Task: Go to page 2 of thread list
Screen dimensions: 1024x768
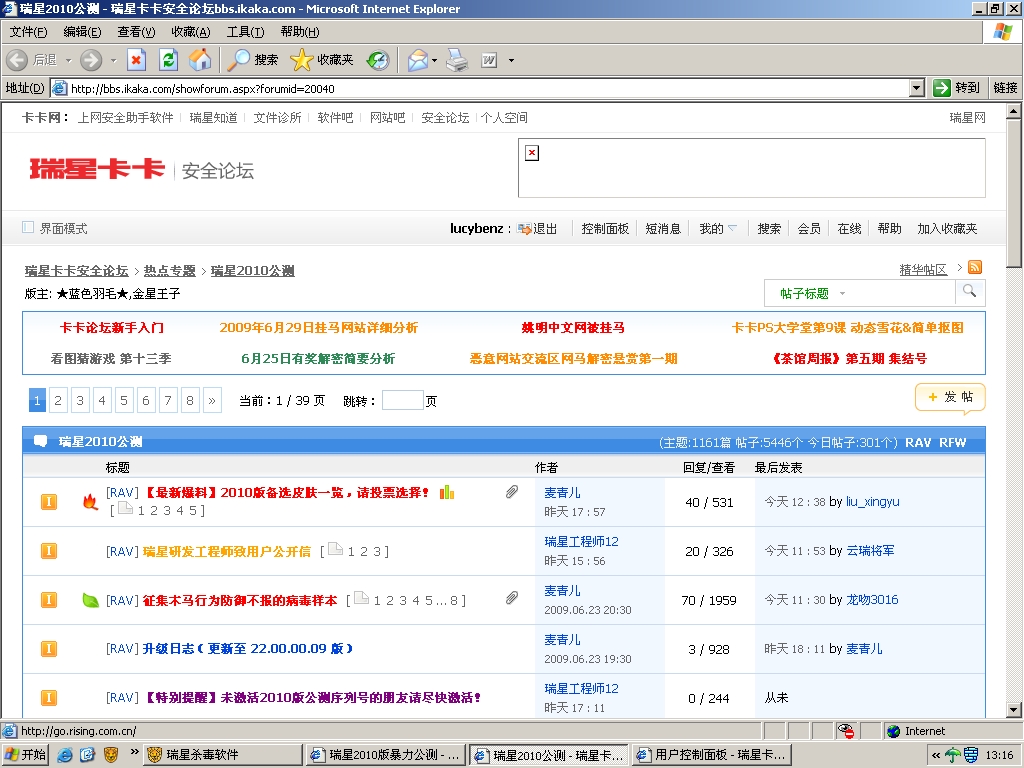Action: coord(59,401)
